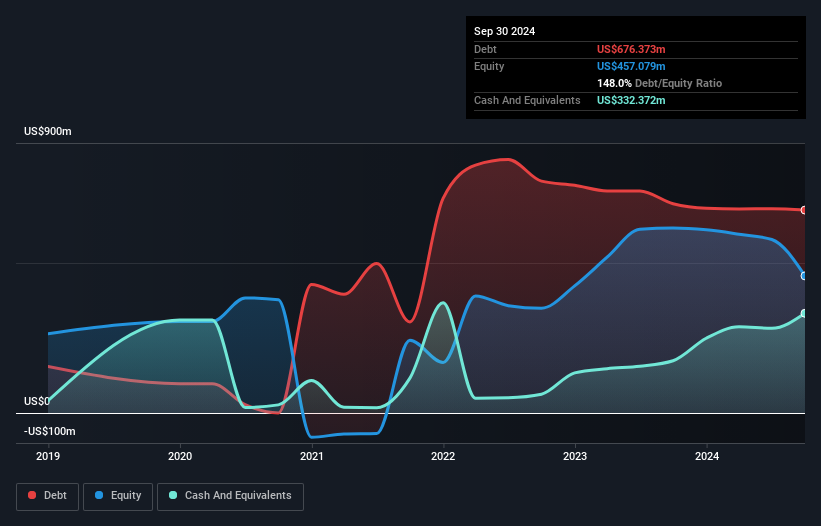
Task: Click the 2024 x-axis label
Action: tap(707, 456)
